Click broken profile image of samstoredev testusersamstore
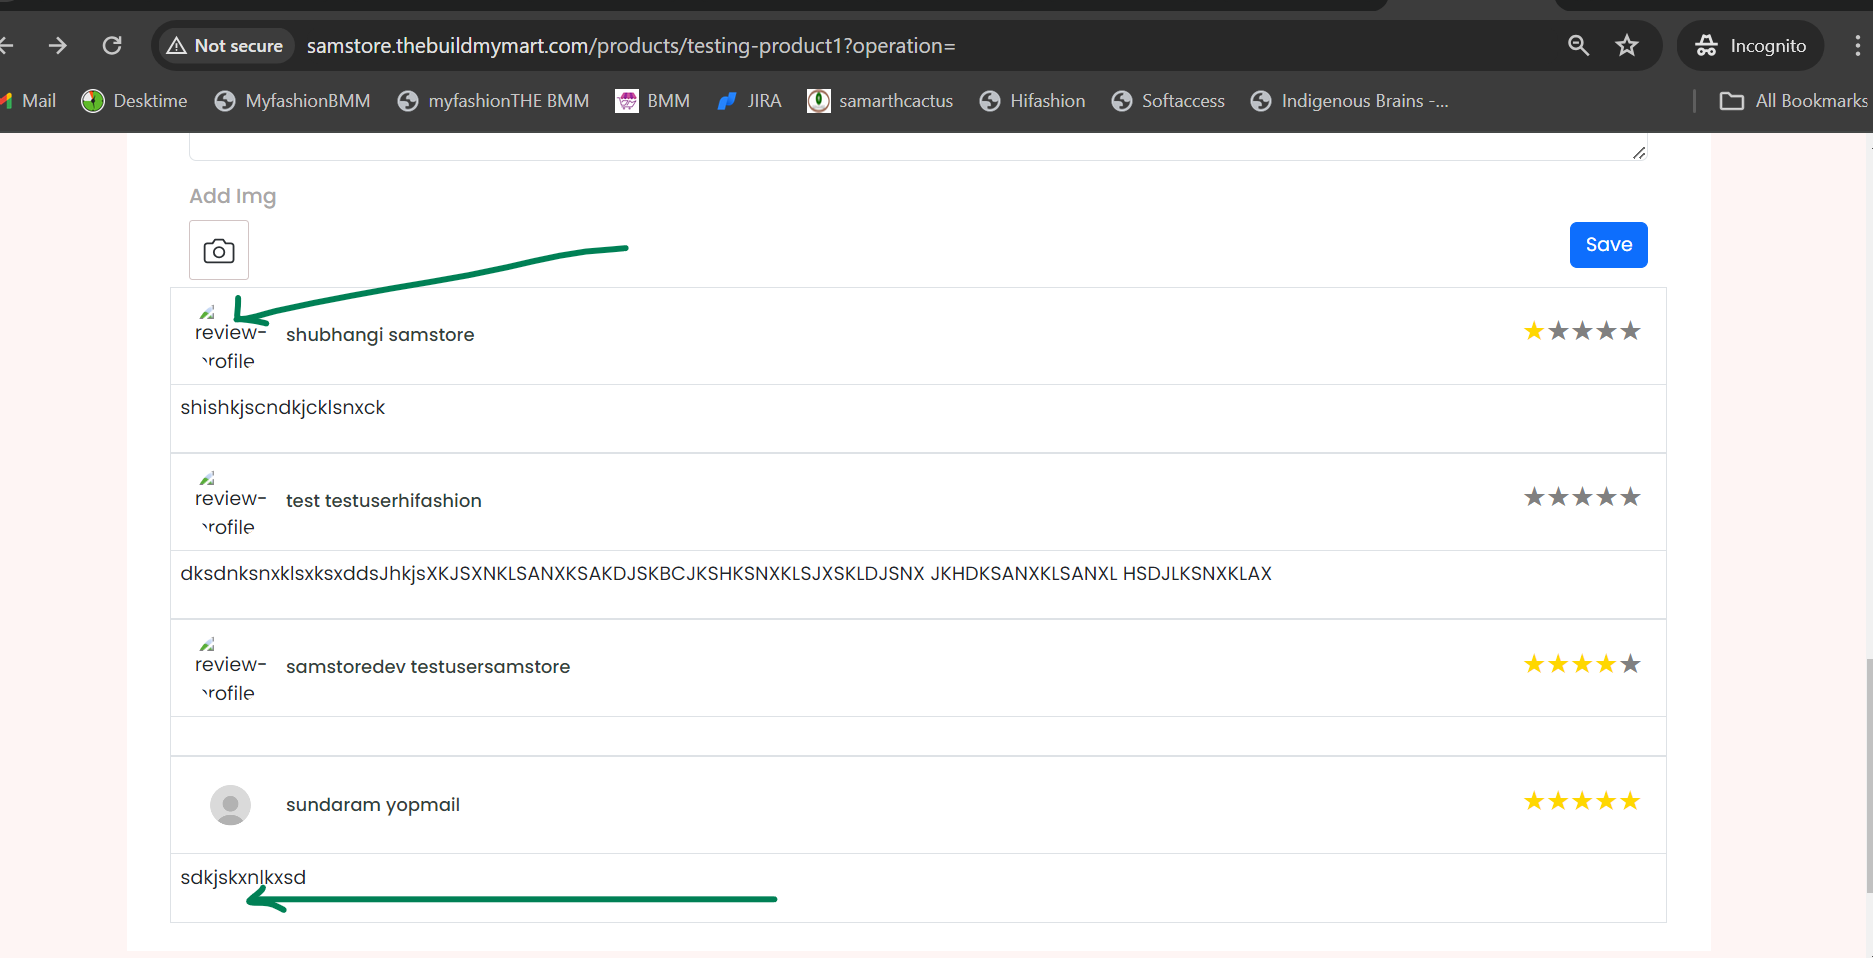This screenshot has height=958, width=1873. [x=229, y=669]
